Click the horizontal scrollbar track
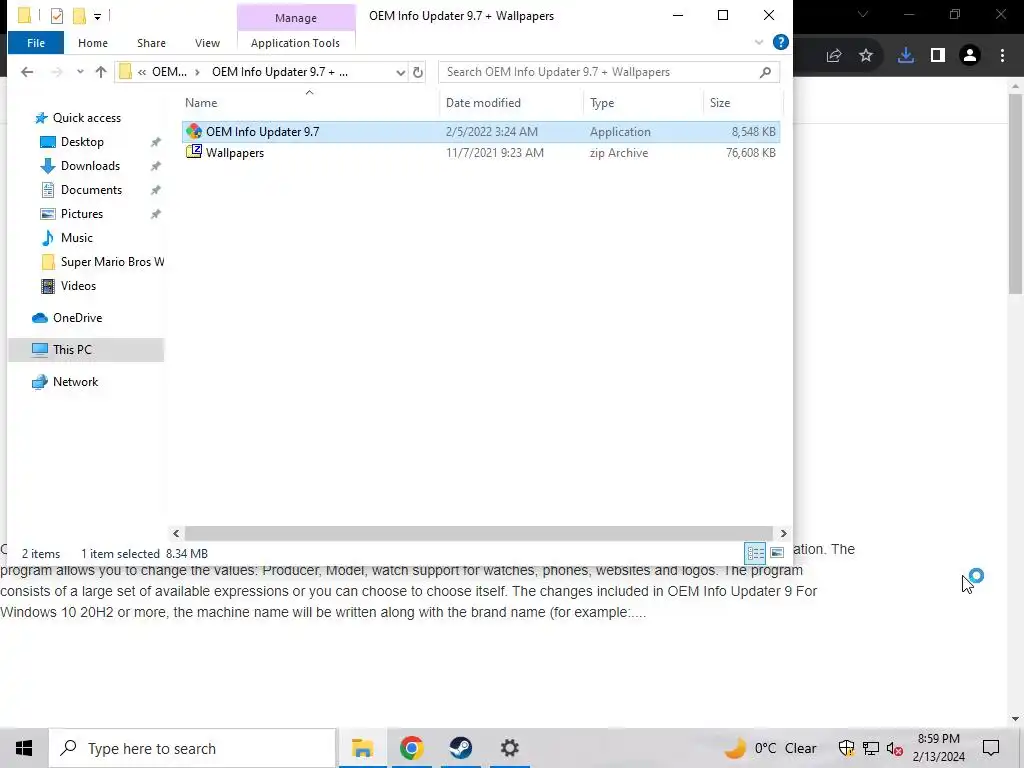Screen dimensions: 1024x768 [478, 534]
